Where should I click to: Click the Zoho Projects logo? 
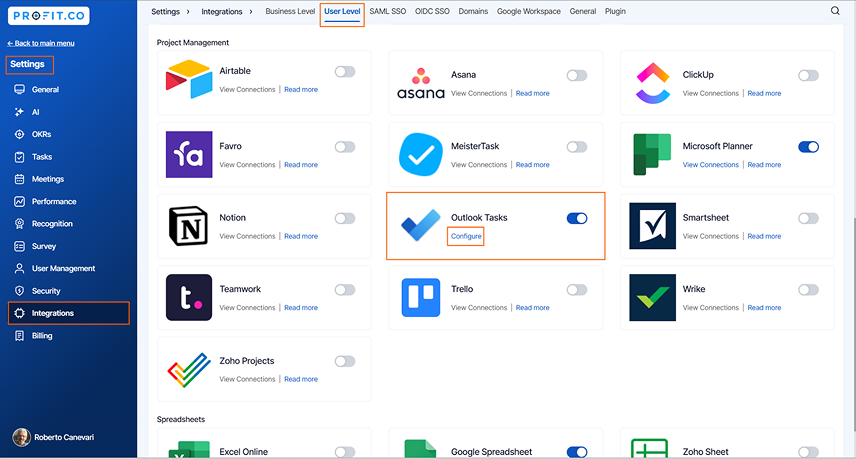pos(189,370)
